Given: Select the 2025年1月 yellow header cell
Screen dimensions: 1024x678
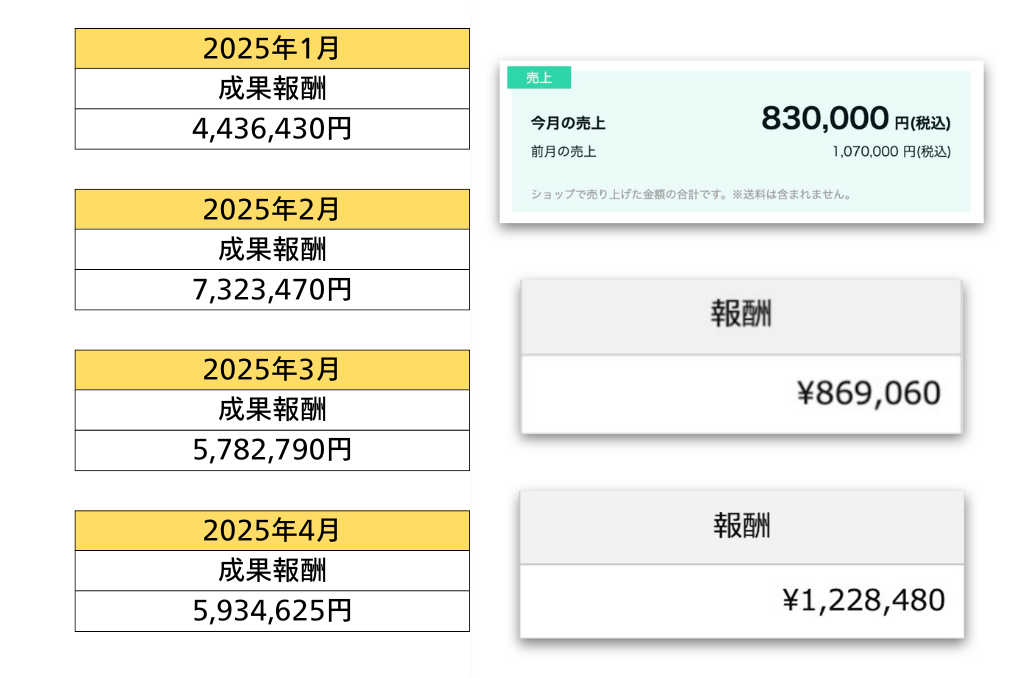Looking at the screenshot, I should click(x=272, y=49).
